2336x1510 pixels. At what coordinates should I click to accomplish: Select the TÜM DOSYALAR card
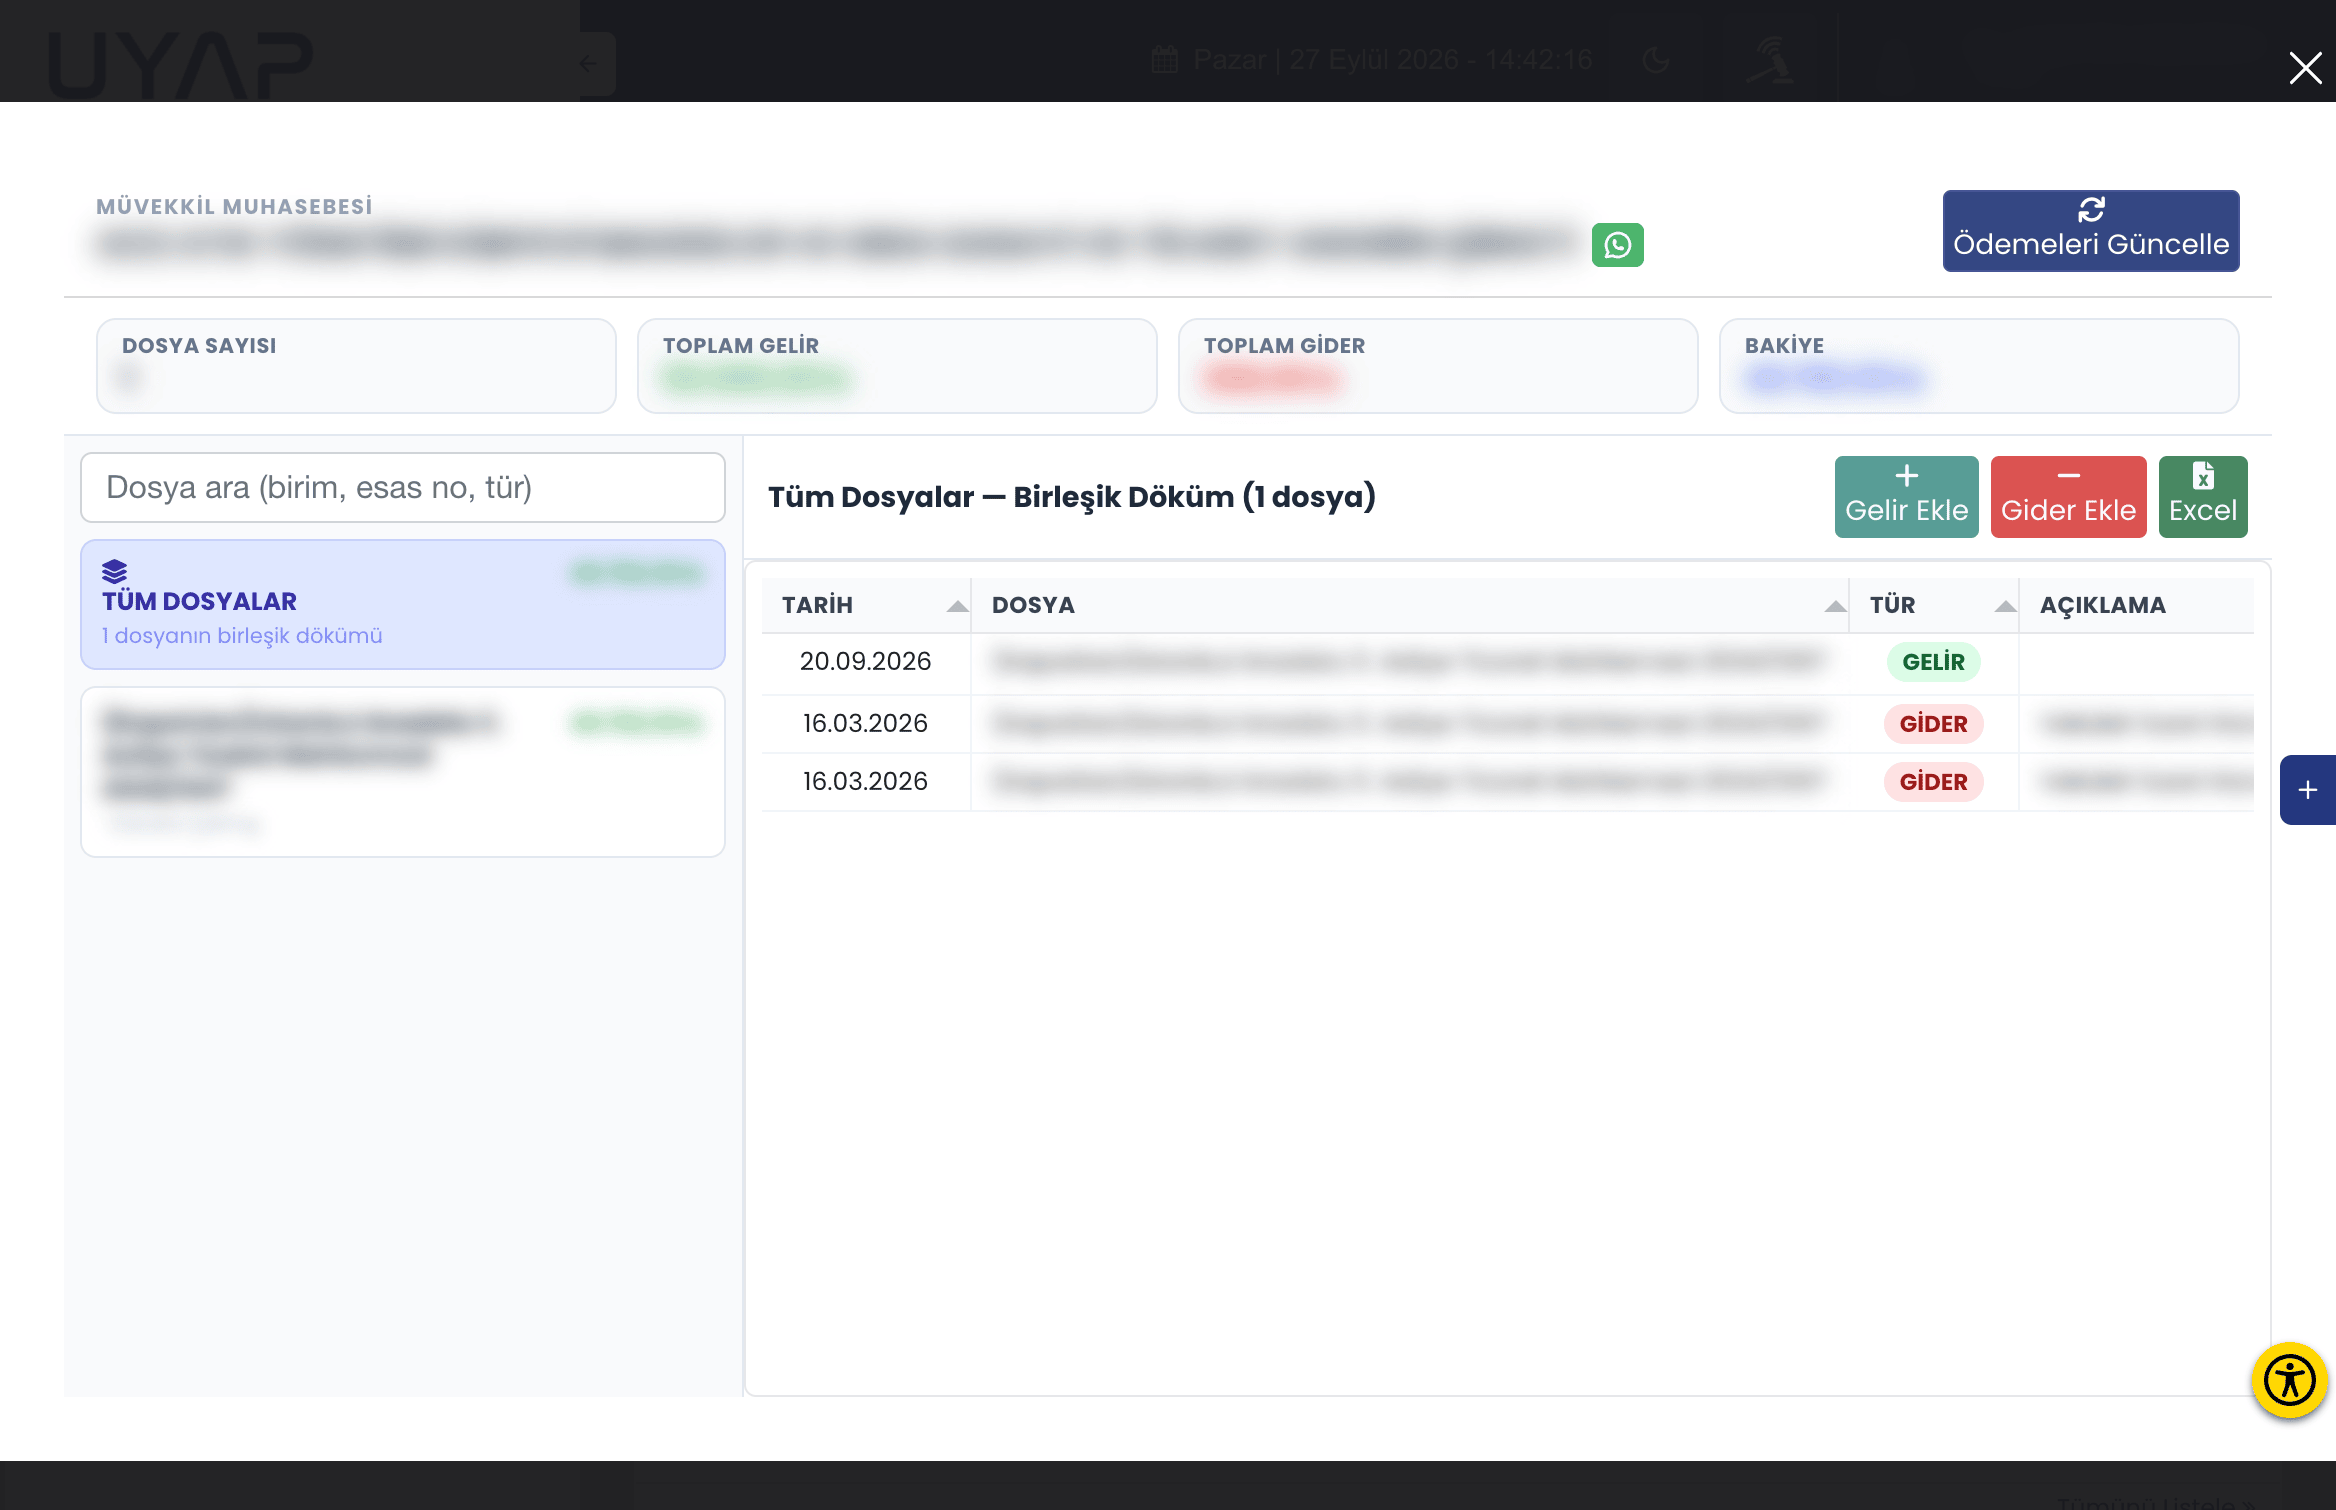point(403,604)
